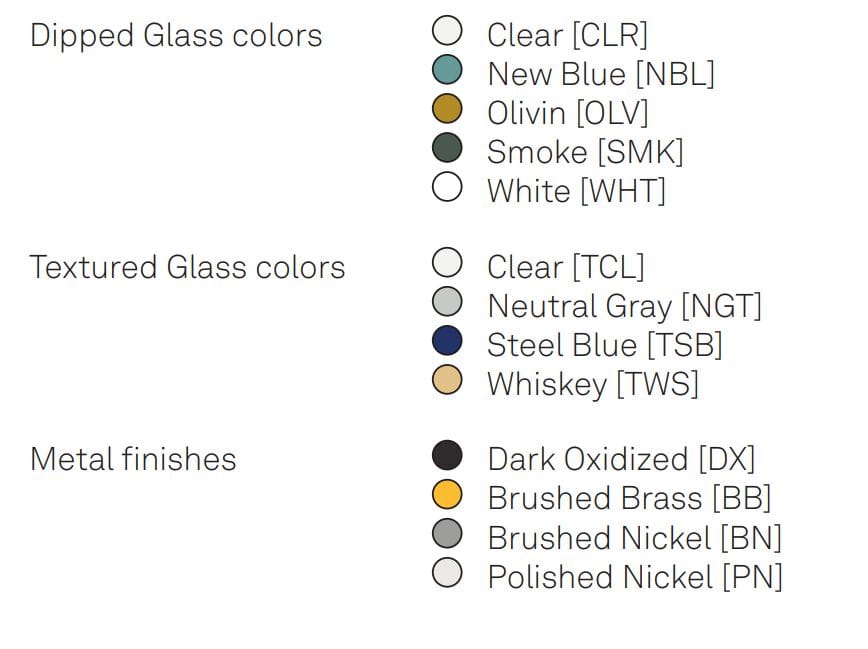Select the Smoke dipped glass swatch

click(447, 148)
